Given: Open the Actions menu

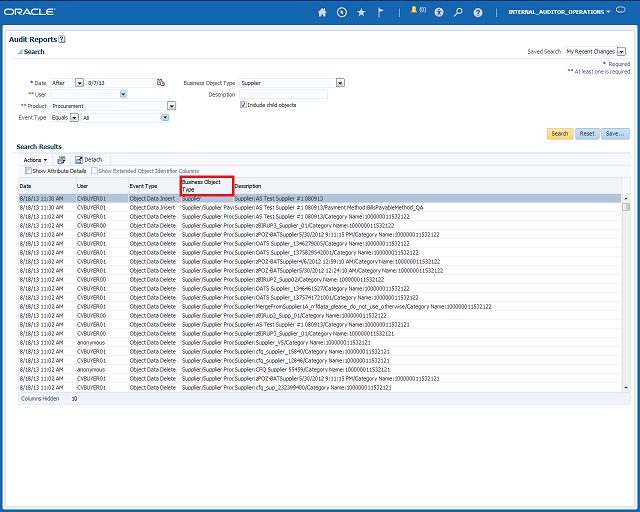Looking at the screenshot, I should 35,160.
